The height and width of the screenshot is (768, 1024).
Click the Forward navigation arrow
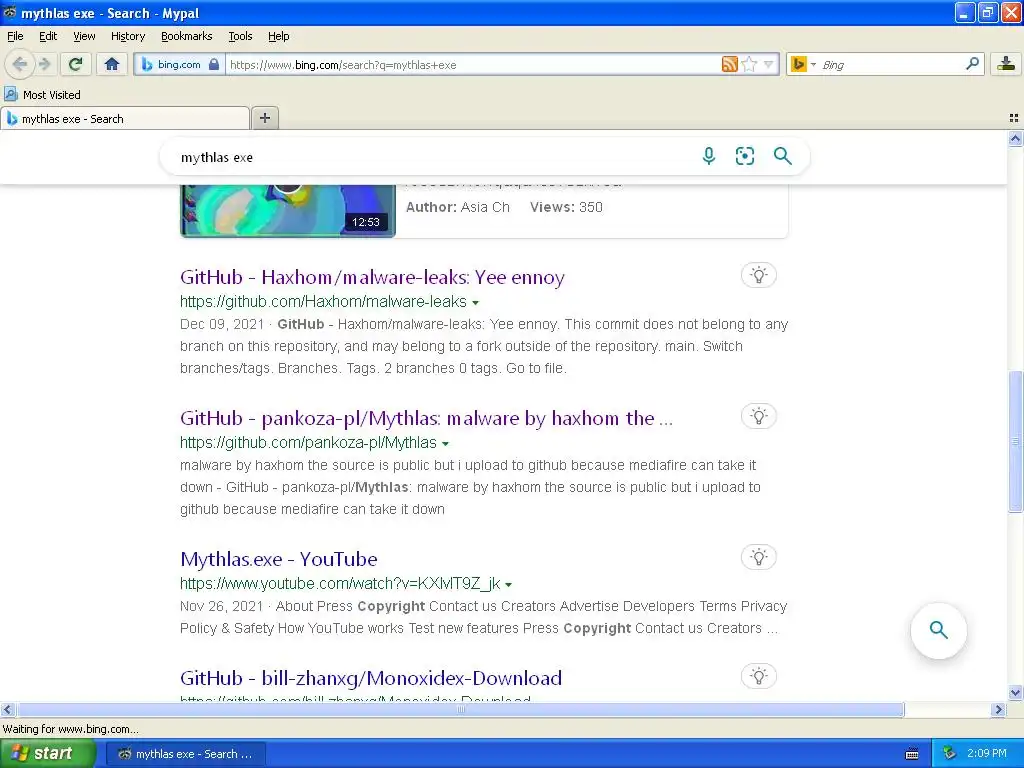pyautogui.click(x=44, y=64)
